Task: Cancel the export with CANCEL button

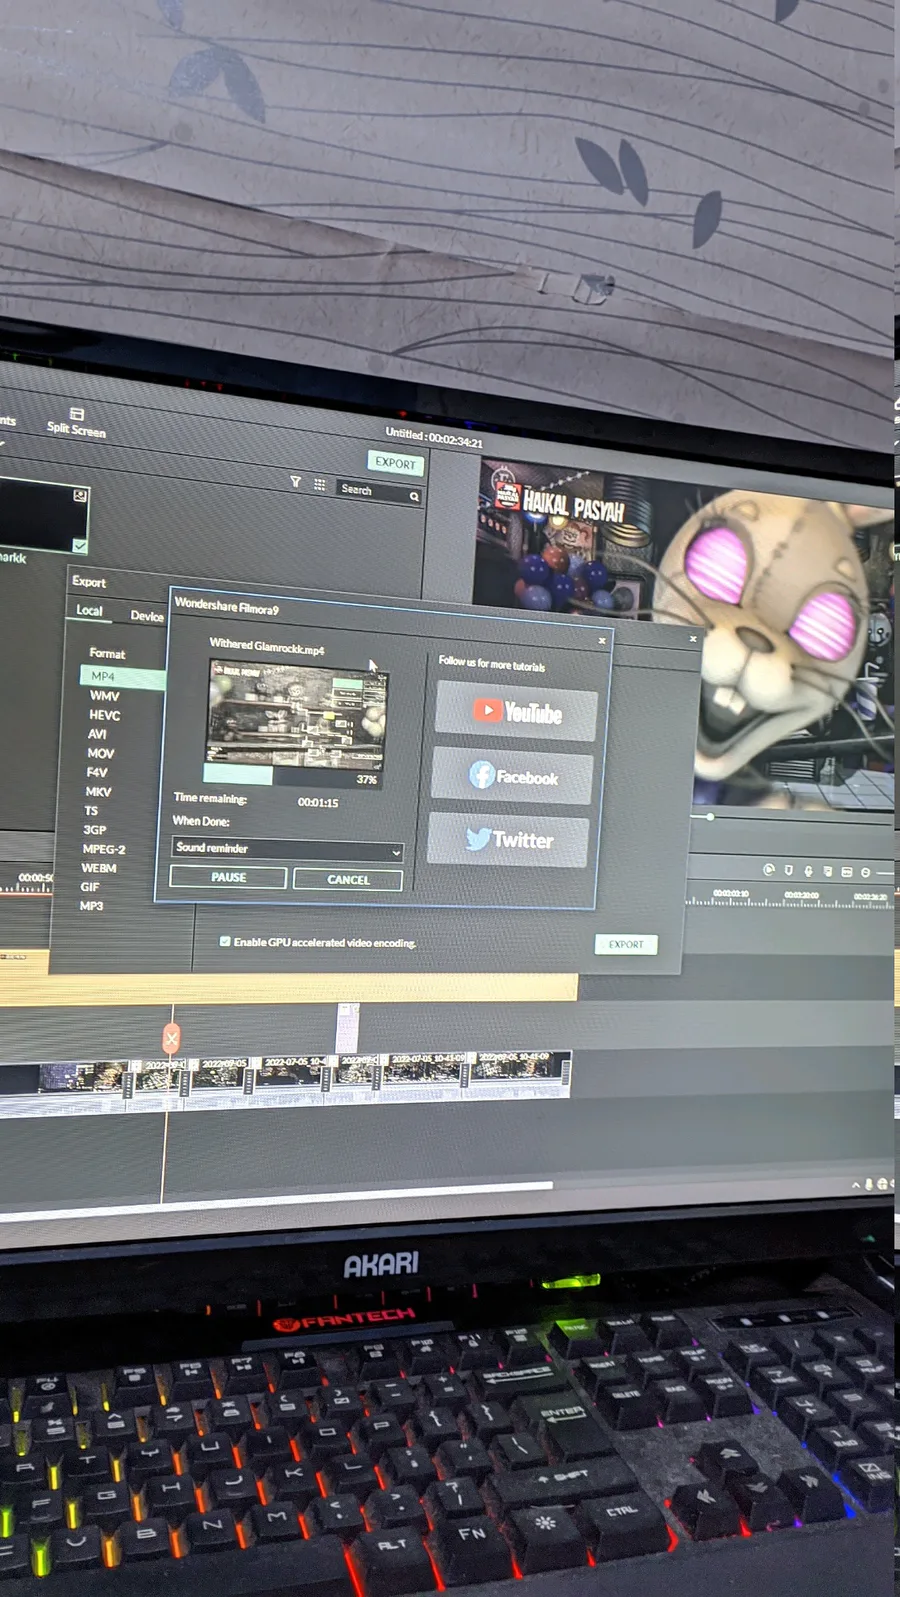Action: (x=348, y=879)
